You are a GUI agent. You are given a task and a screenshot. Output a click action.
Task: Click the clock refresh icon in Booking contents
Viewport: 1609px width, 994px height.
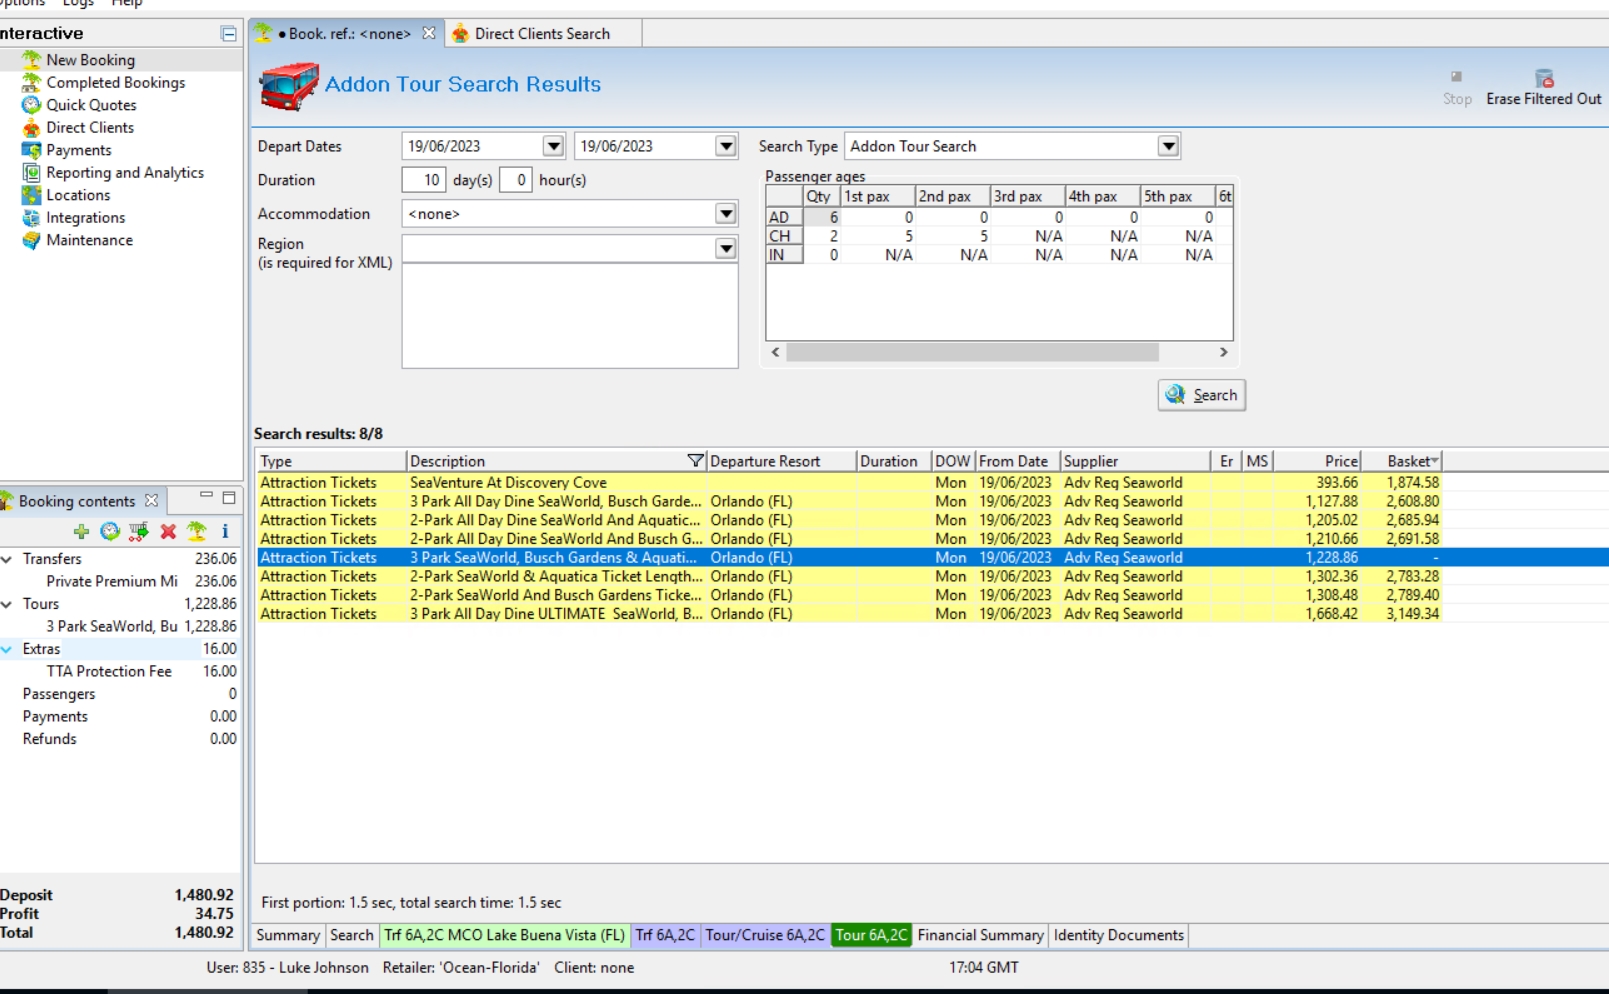[x=110, y=531]
